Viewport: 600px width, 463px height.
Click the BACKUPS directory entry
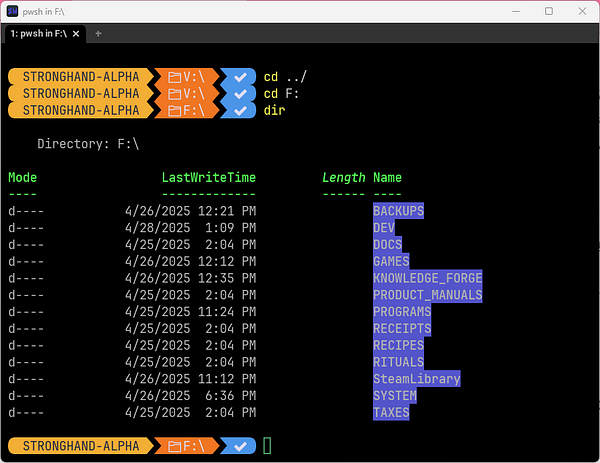398,211
